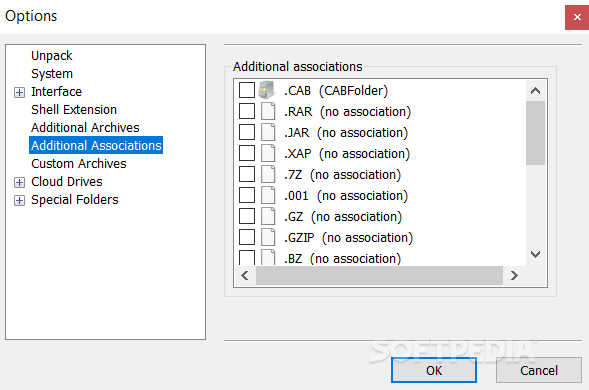Click the CABFolder icon beside .CAB
The width and height of the screenshot is (589, 390).
pos(267,90)
